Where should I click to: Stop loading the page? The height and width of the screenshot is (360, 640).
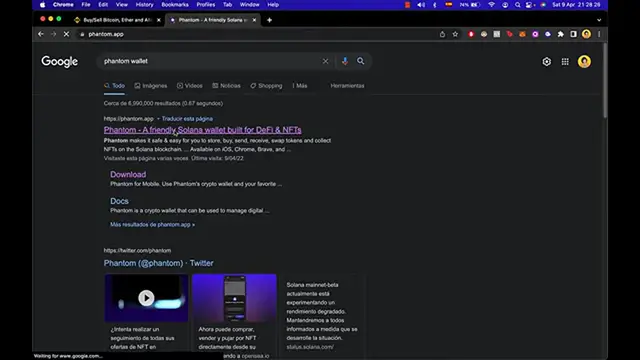pos(66,34)
